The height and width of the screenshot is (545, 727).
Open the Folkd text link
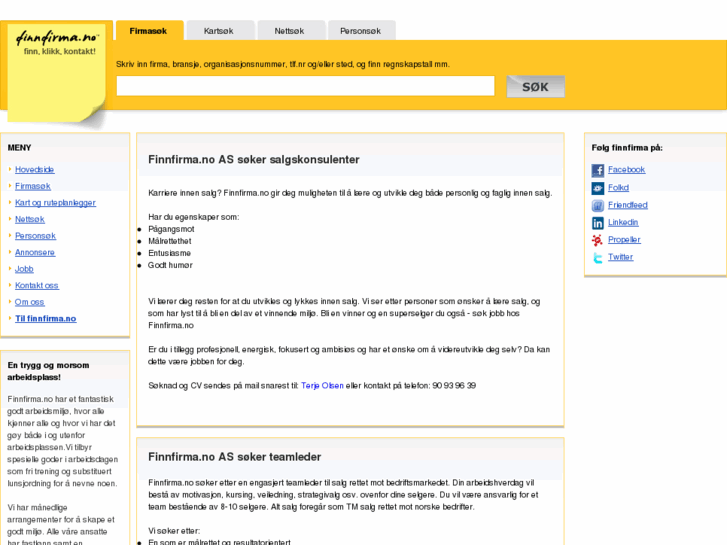point(619,187)
